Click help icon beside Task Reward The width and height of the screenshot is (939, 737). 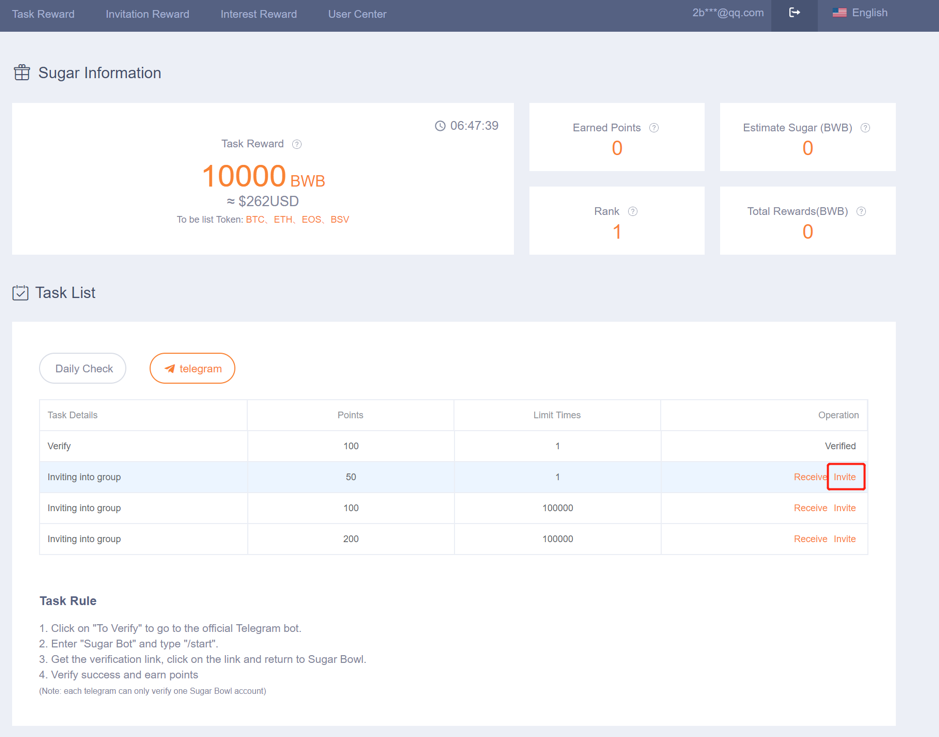[x=297, y=144]
